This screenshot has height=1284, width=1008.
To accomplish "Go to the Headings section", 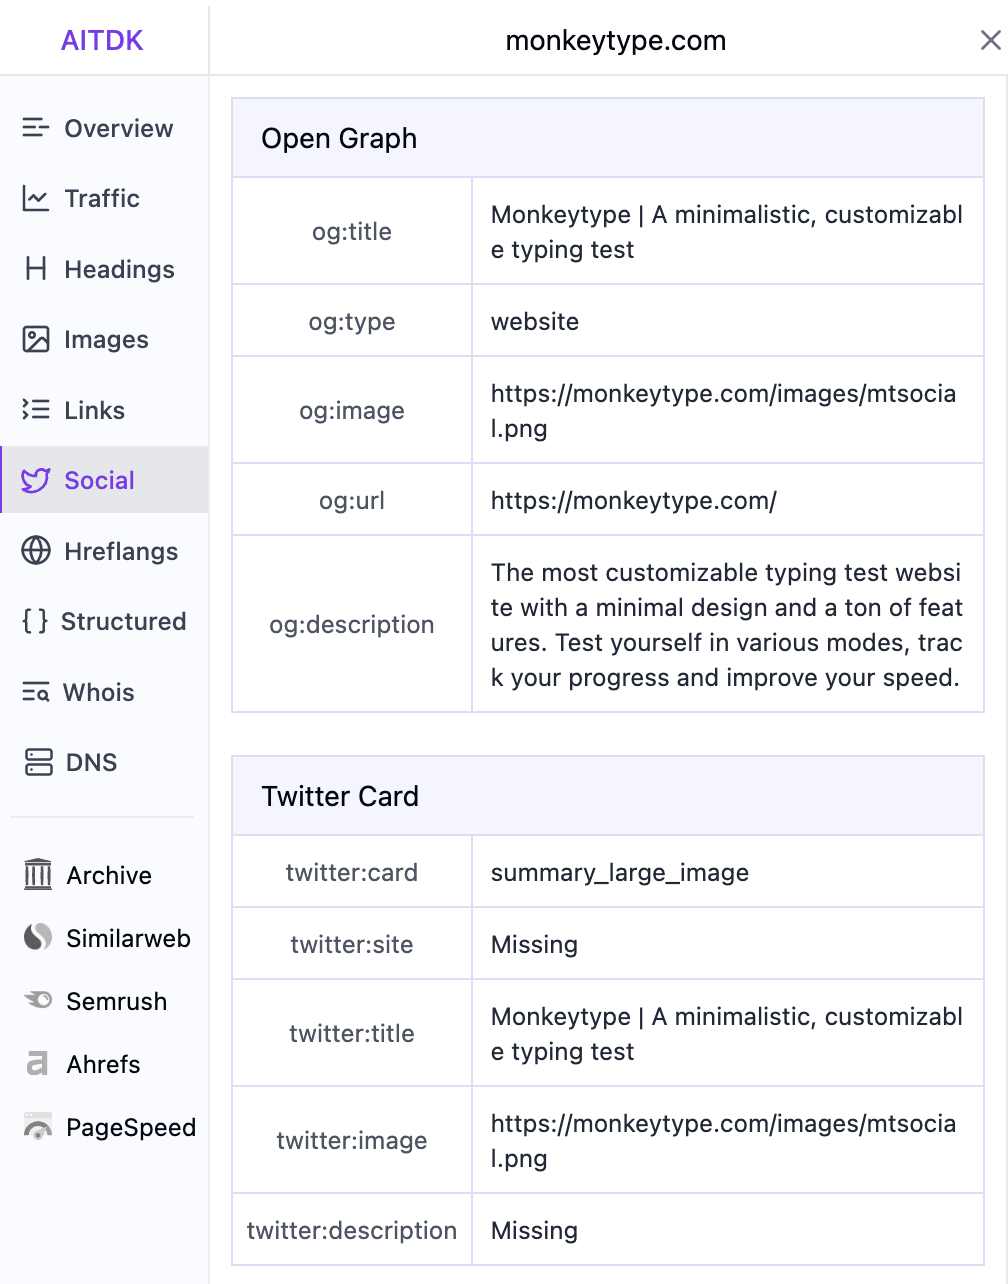I will tap(104, 269).
